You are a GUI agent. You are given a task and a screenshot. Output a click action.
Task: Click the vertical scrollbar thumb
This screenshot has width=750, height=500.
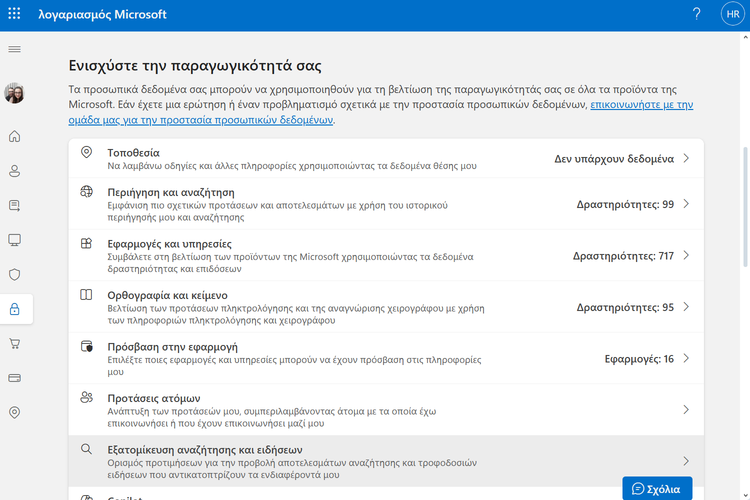745,207
